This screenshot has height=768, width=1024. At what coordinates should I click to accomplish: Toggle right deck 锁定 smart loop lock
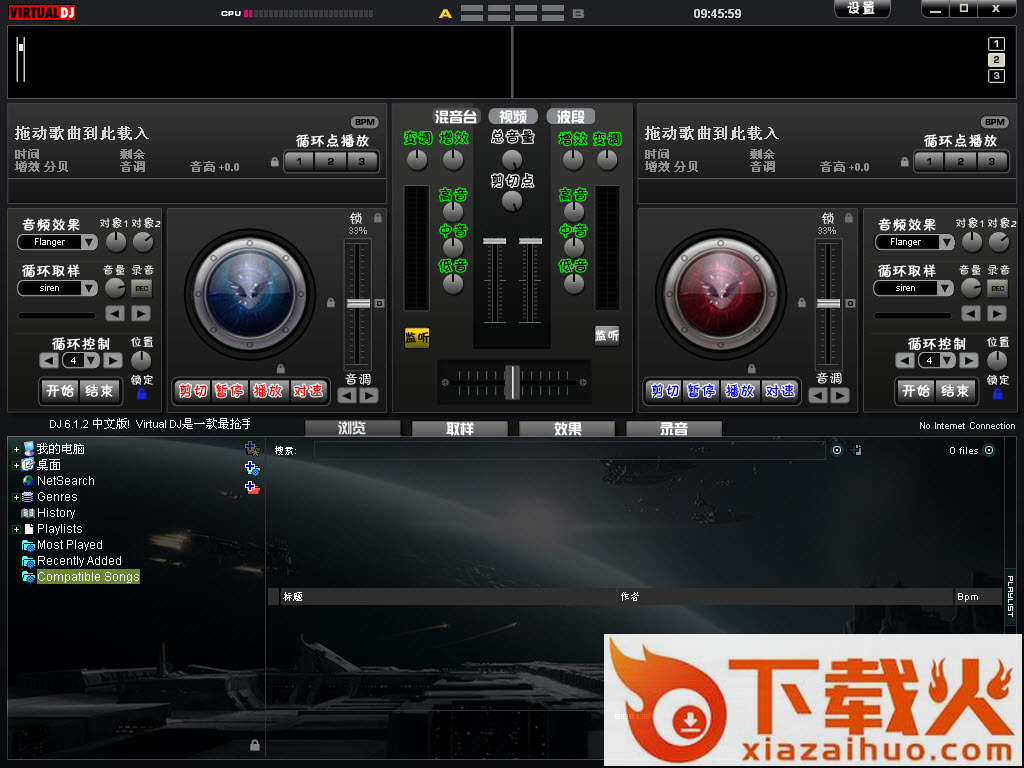(x=997, y=394)
